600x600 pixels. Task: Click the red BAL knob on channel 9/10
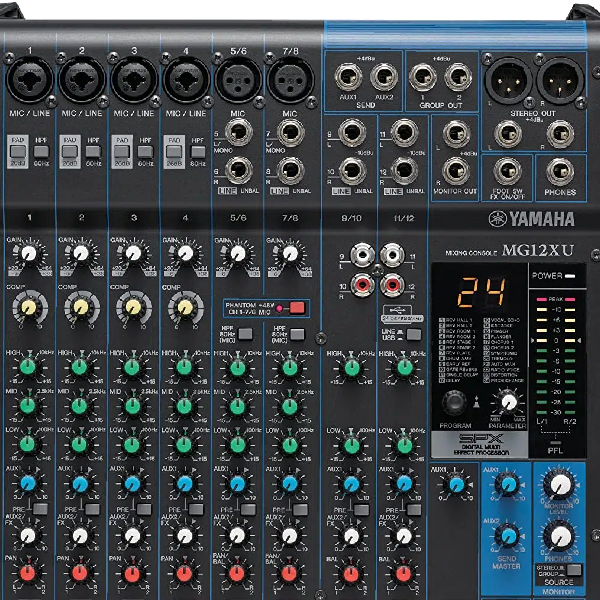351,574
